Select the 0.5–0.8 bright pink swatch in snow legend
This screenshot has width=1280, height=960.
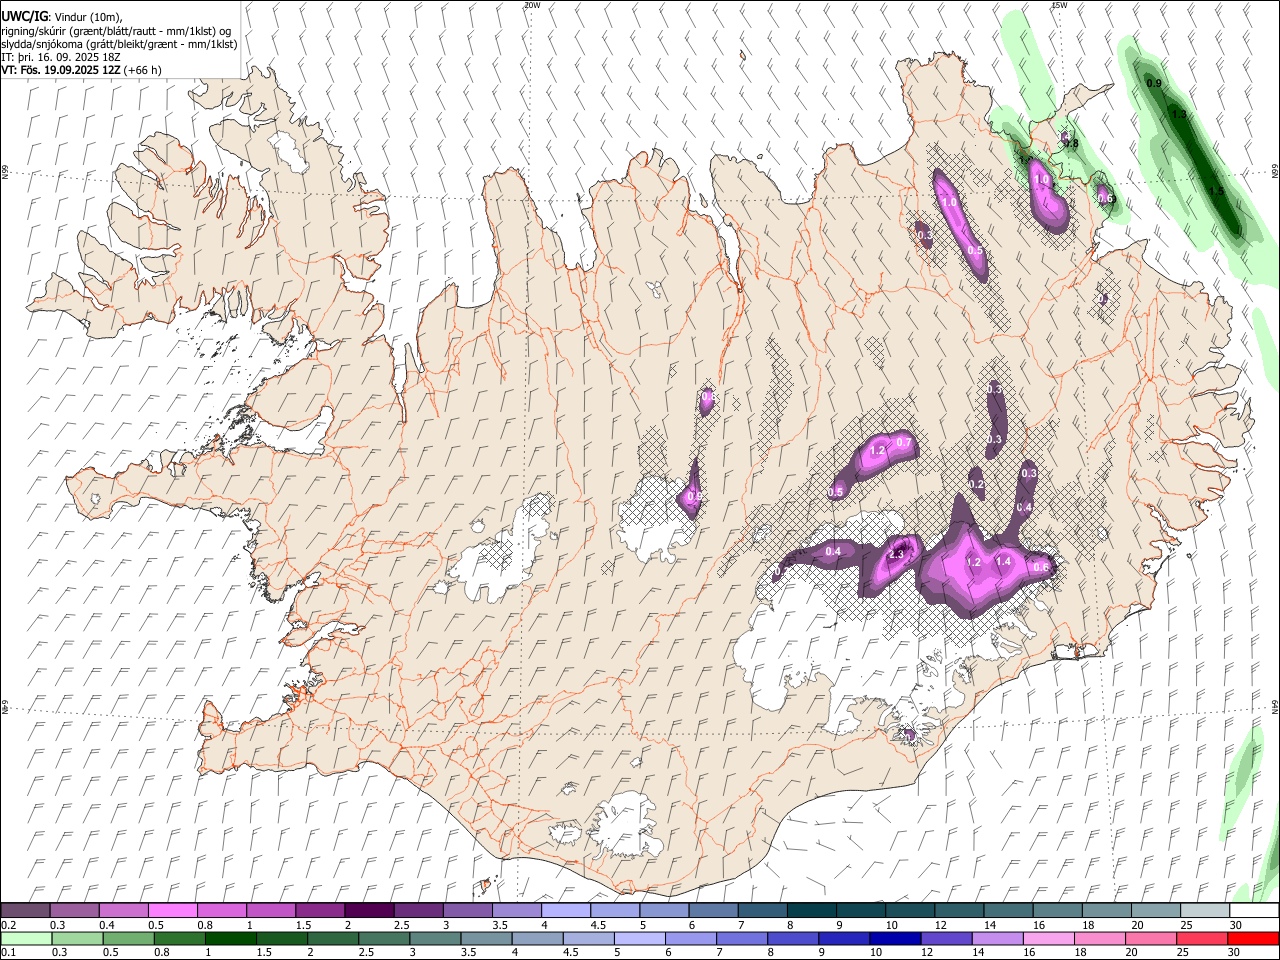[x=172, y=911]
